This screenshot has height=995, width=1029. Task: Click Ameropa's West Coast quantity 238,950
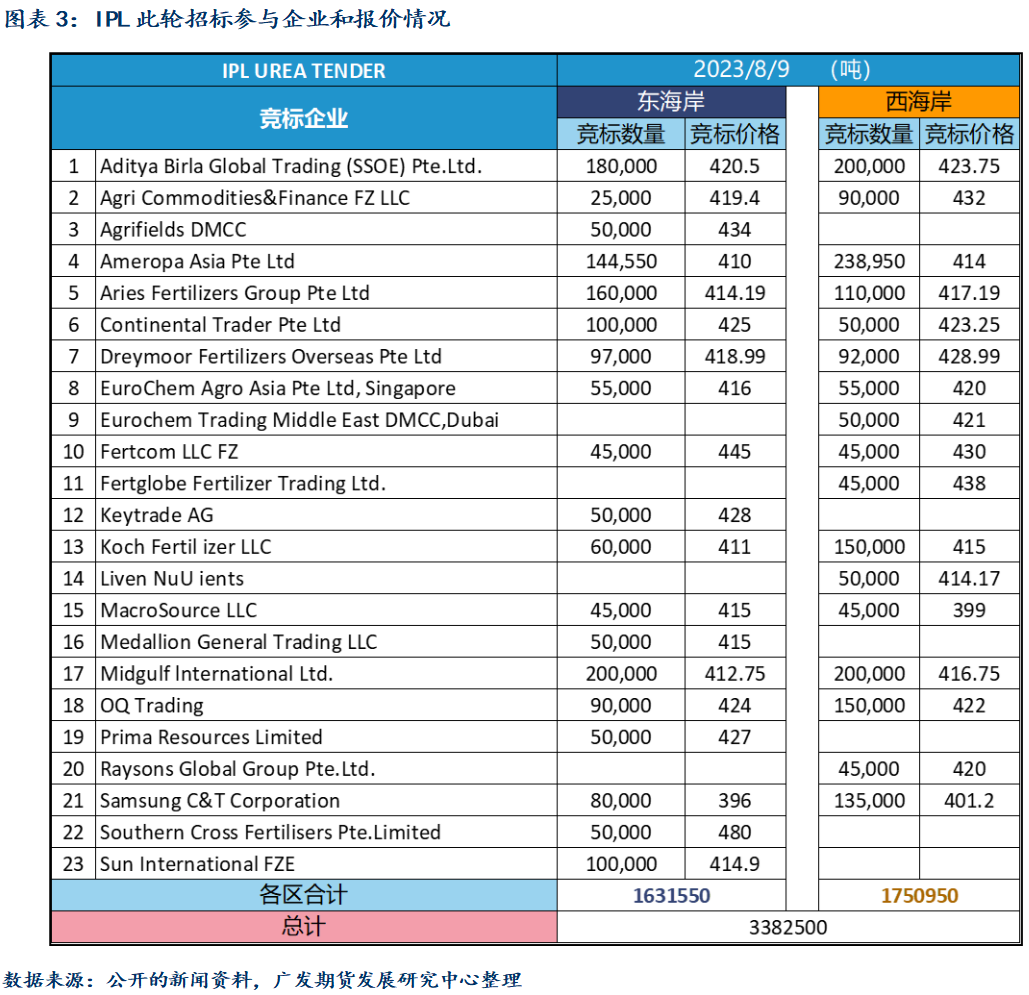click(868, 262)
